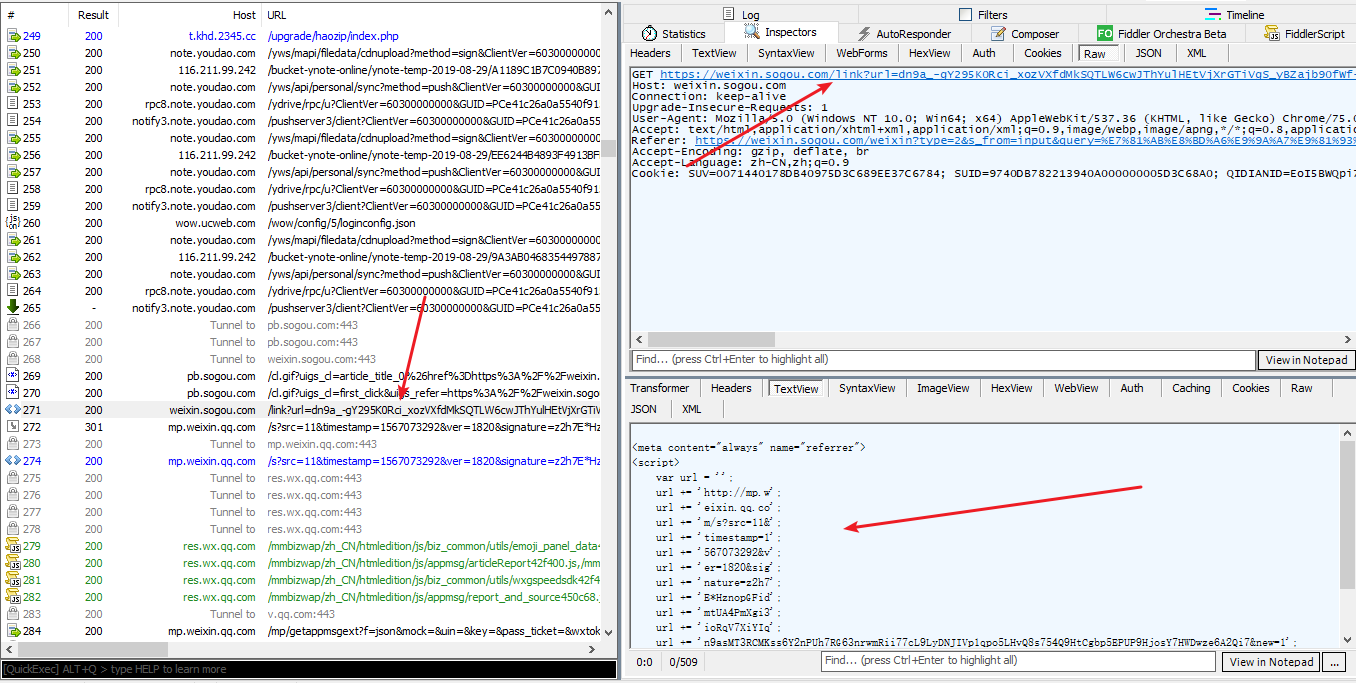
Task: Focus the response Find input field
Action: coord(1019,661)
